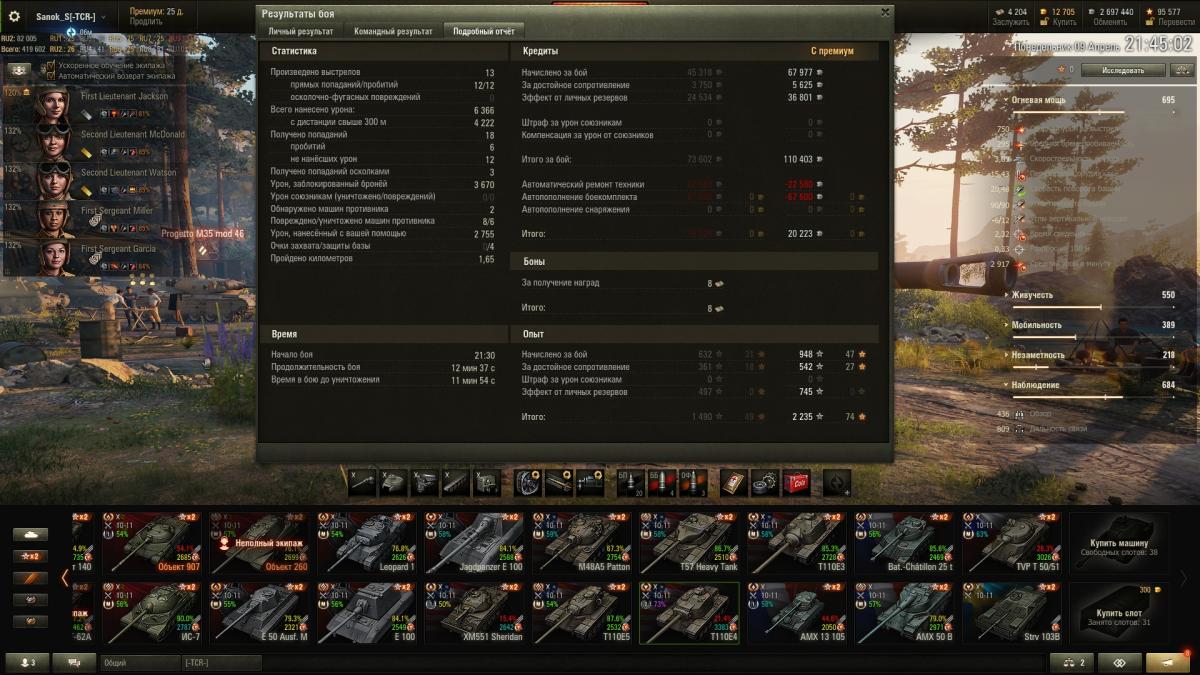Select TVP T 50/51 in carousel
The width and height of the screenshot is (1200, 675).
click(1012, 543)
